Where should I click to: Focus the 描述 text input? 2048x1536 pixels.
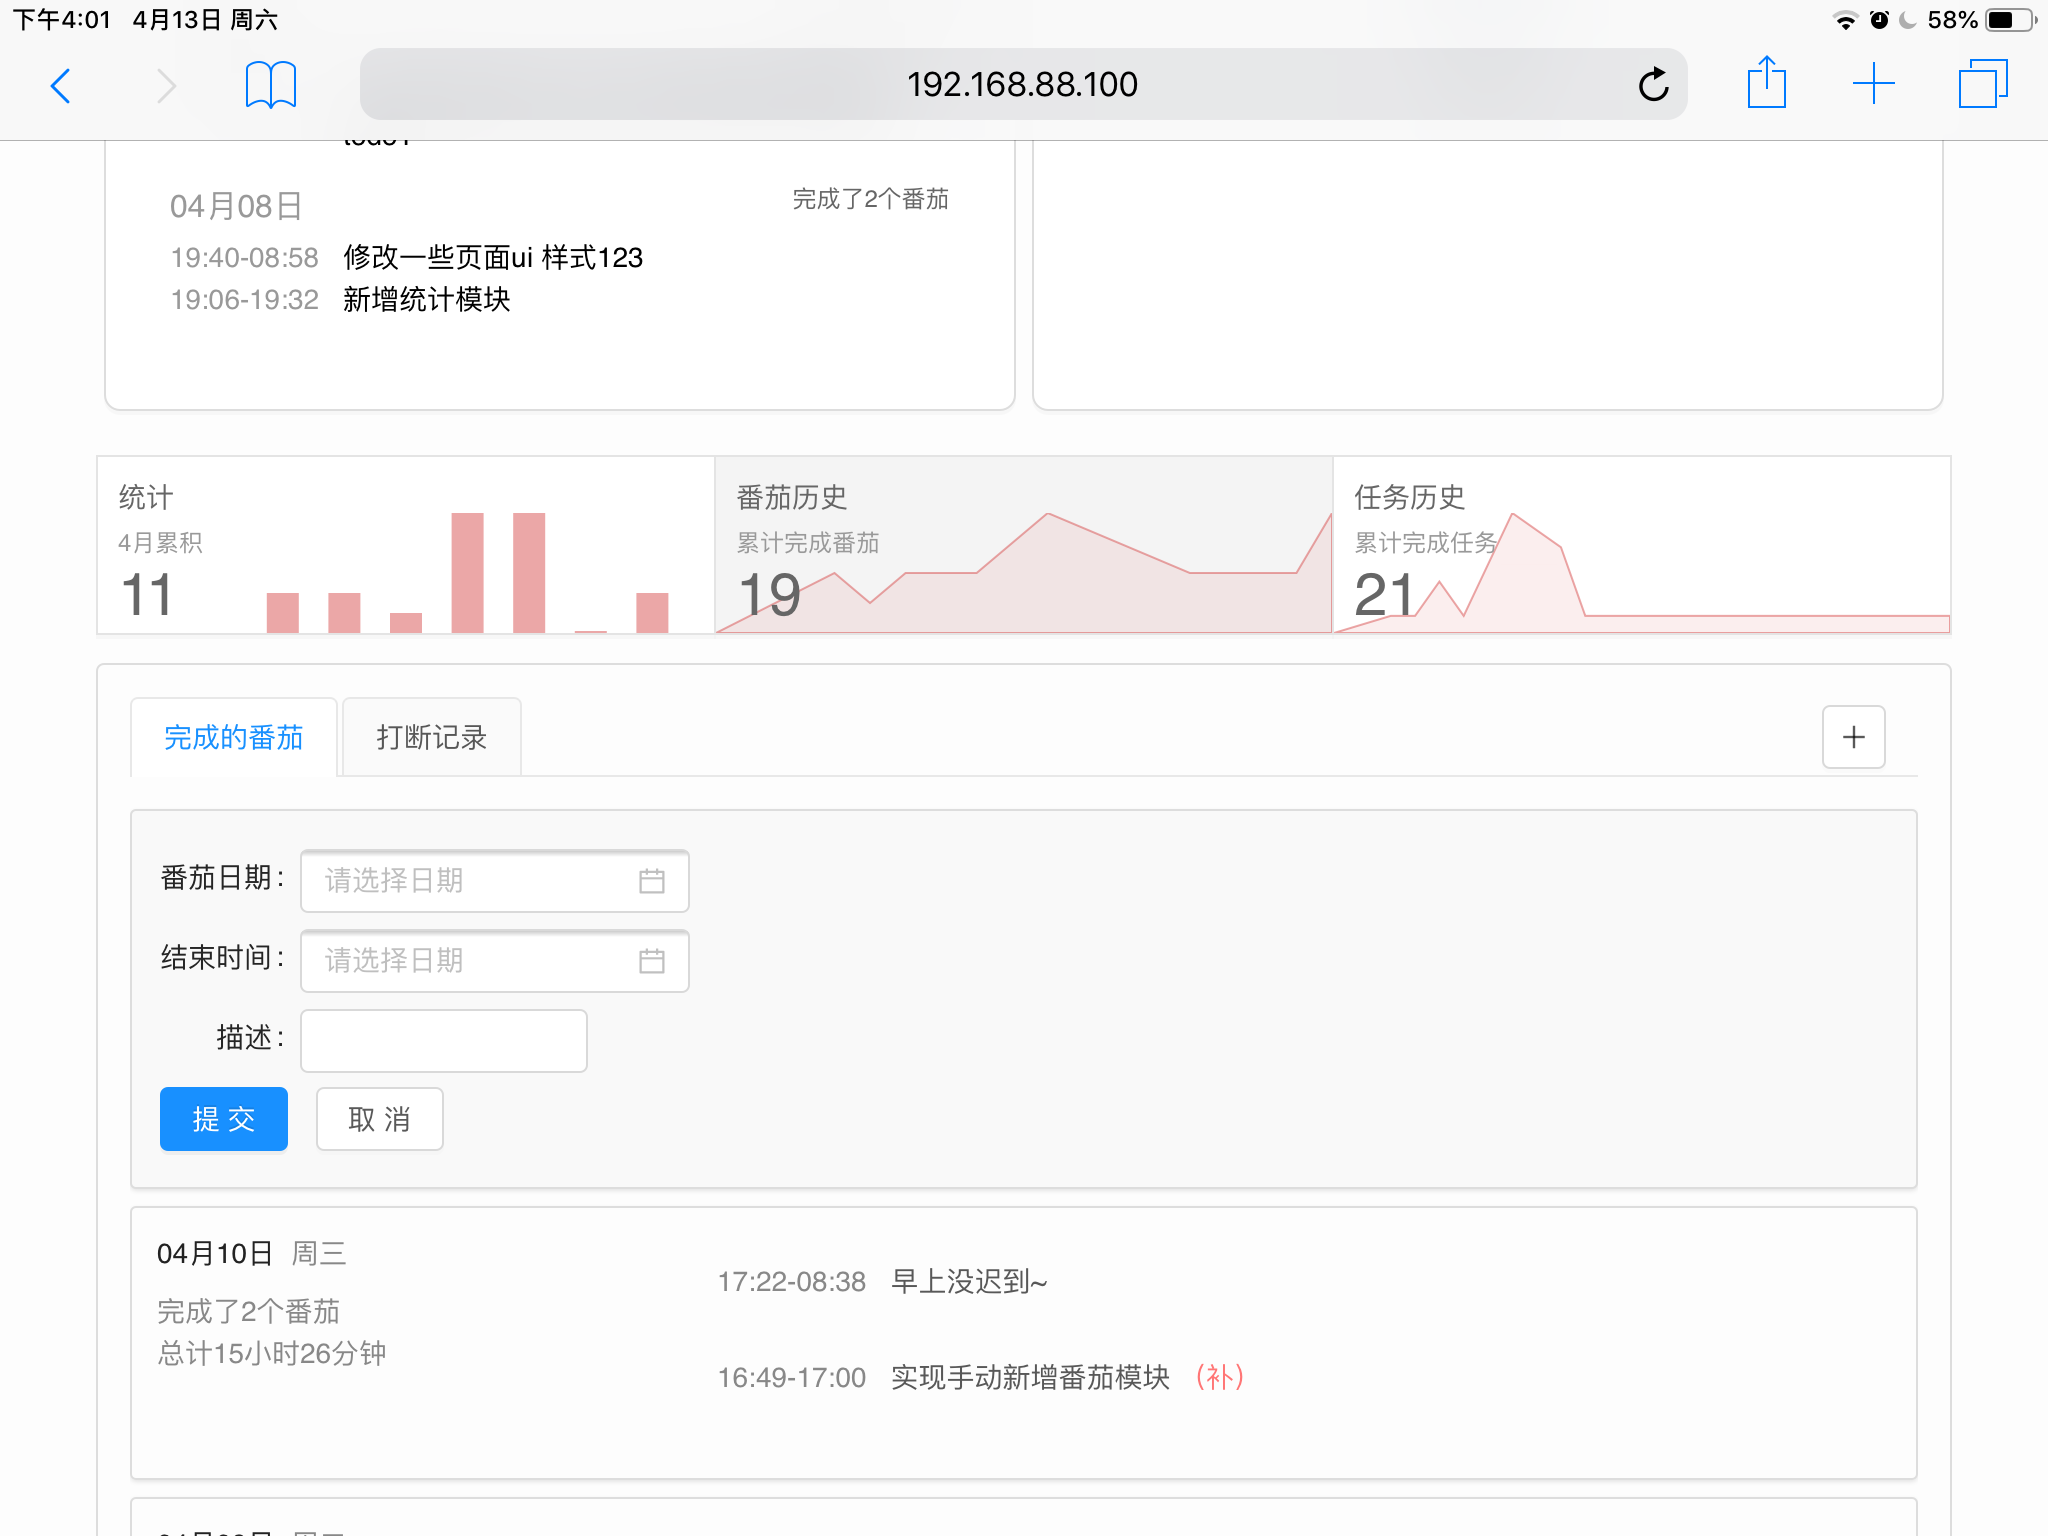point(444,1041)
